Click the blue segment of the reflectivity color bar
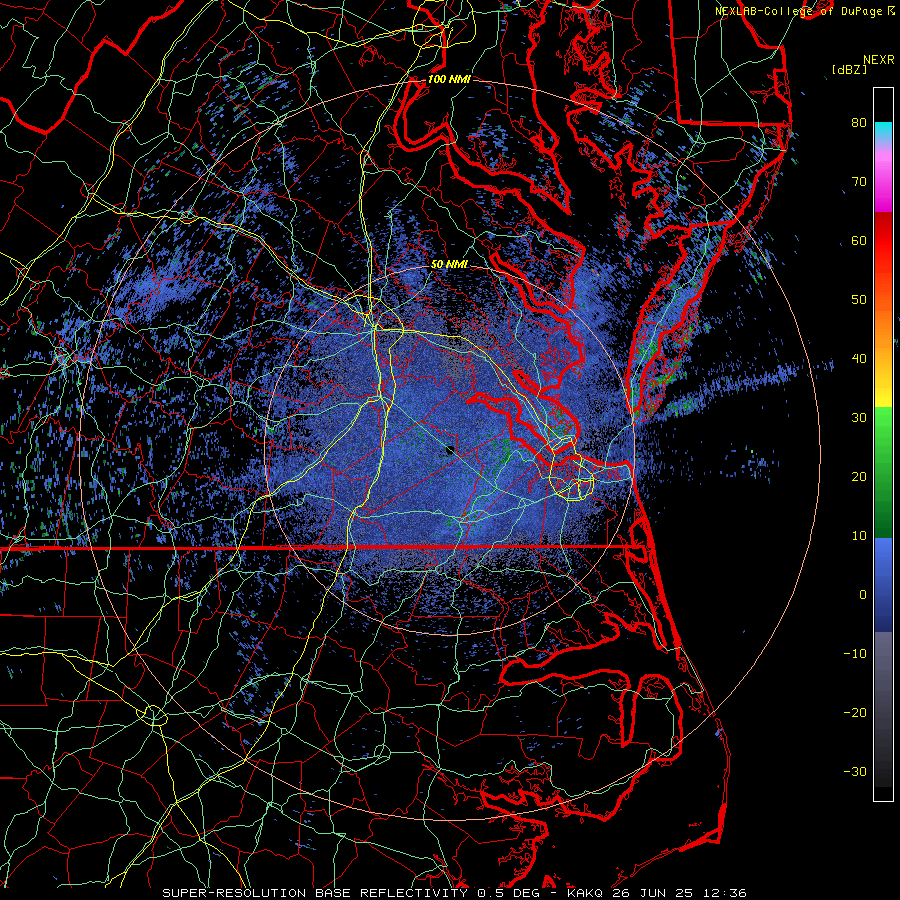 click(883, 585)
